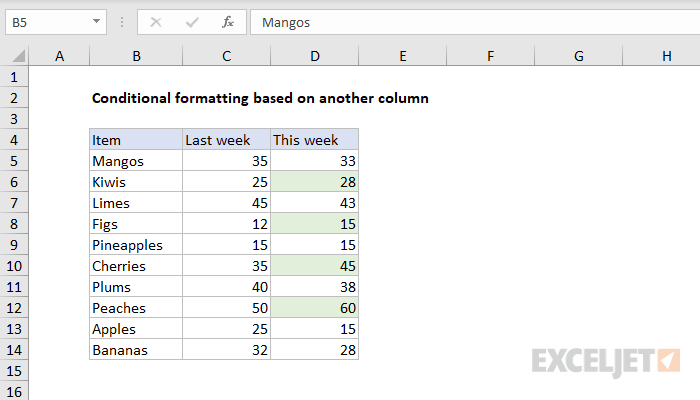Select row 12 header
The height and width of the screenshot is (400, 700).
[15, 308]
